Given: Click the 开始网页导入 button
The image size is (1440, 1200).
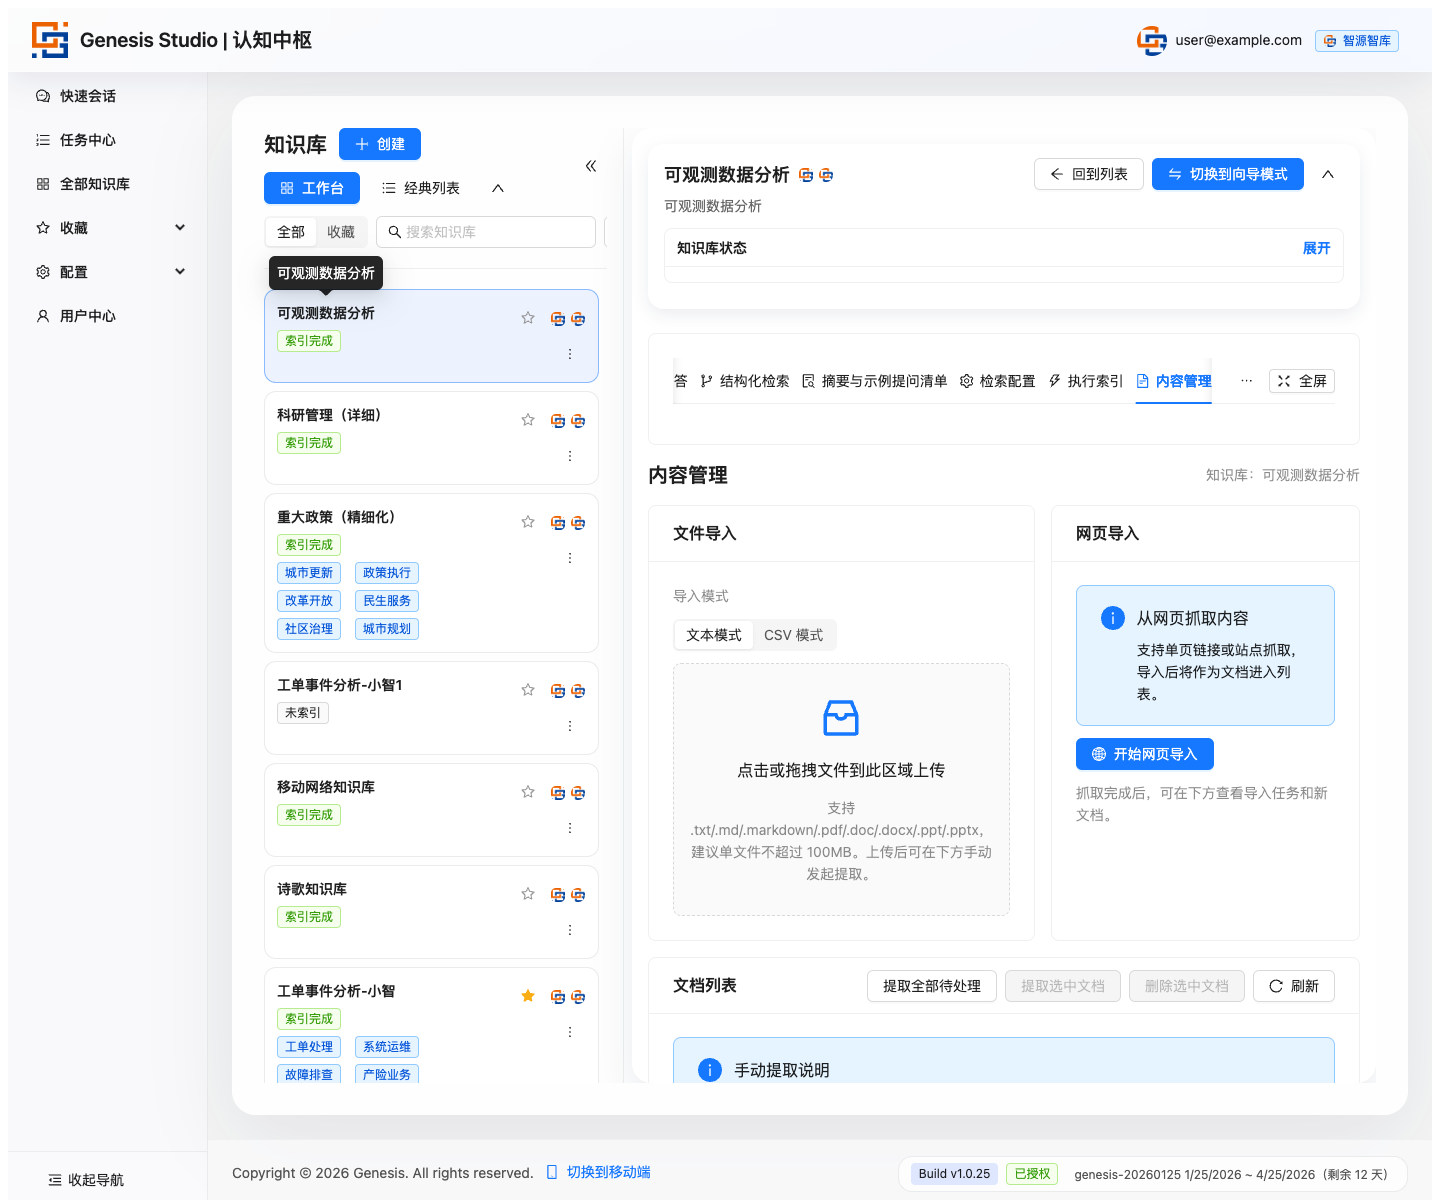Looking at the screenshot, I should pyautogui.click(x=1144, y=754).
